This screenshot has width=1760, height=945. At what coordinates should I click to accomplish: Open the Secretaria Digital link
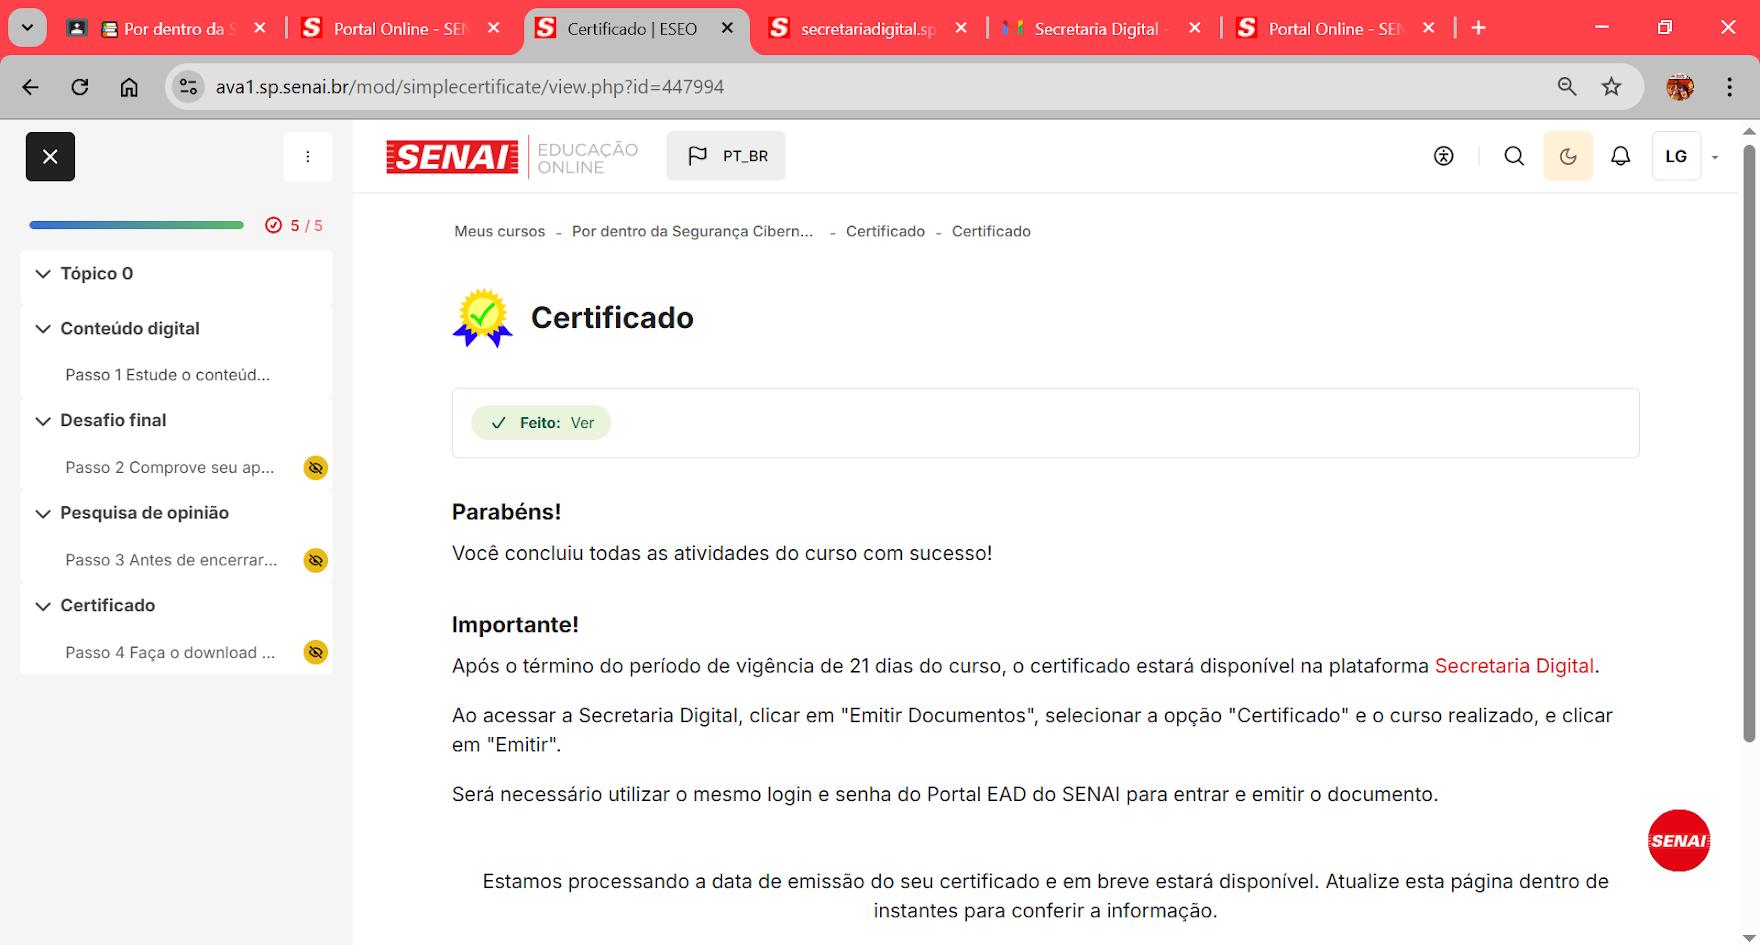[1513, 666]
